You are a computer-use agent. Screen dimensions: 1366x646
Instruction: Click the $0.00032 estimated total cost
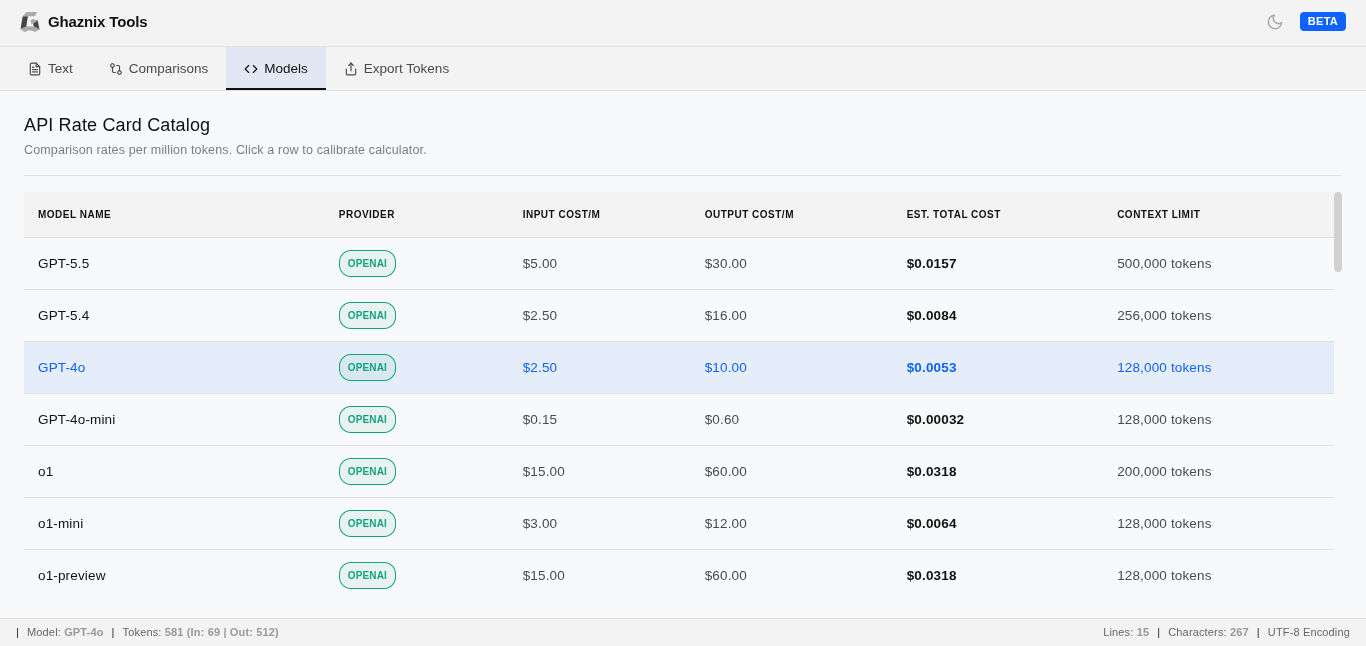pos(936,420)
